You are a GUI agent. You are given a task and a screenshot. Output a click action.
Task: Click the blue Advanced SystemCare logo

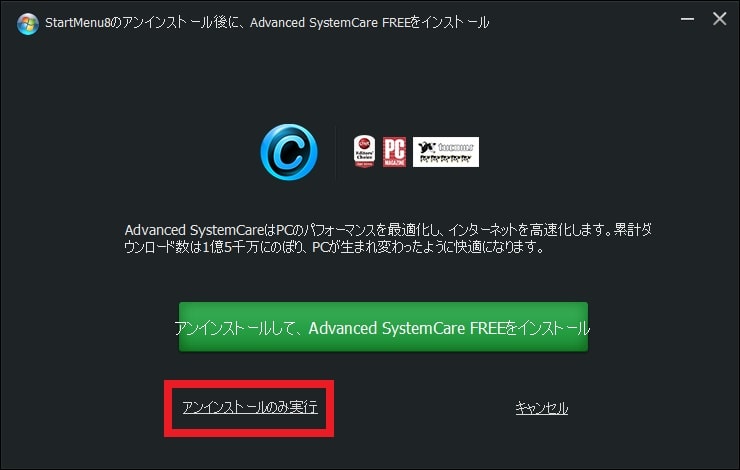point(289,152)
